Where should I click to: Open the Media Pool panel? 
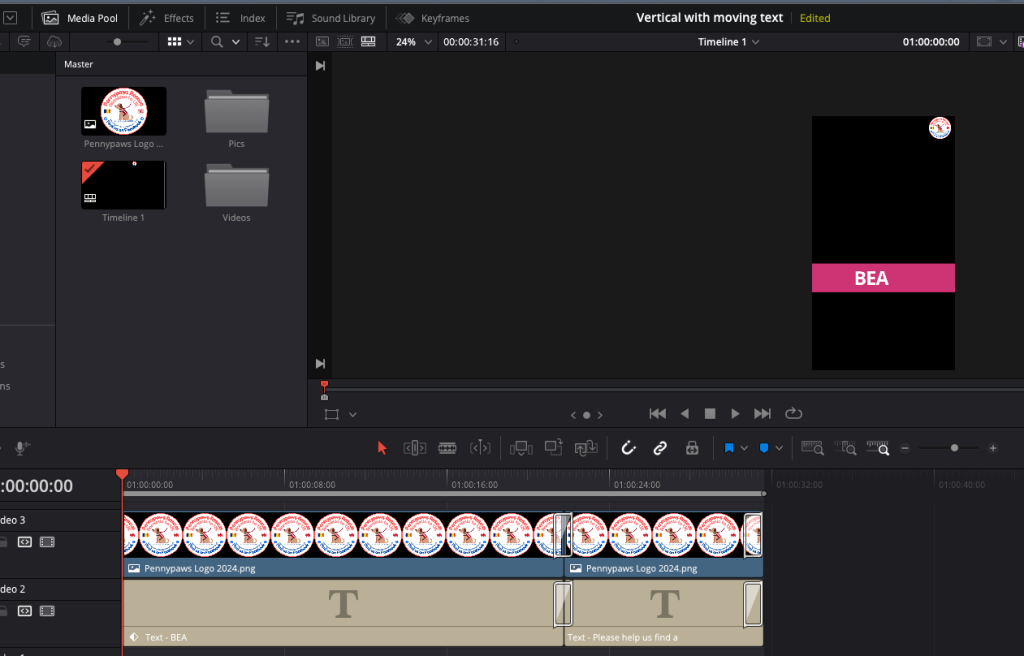point(79,18)
